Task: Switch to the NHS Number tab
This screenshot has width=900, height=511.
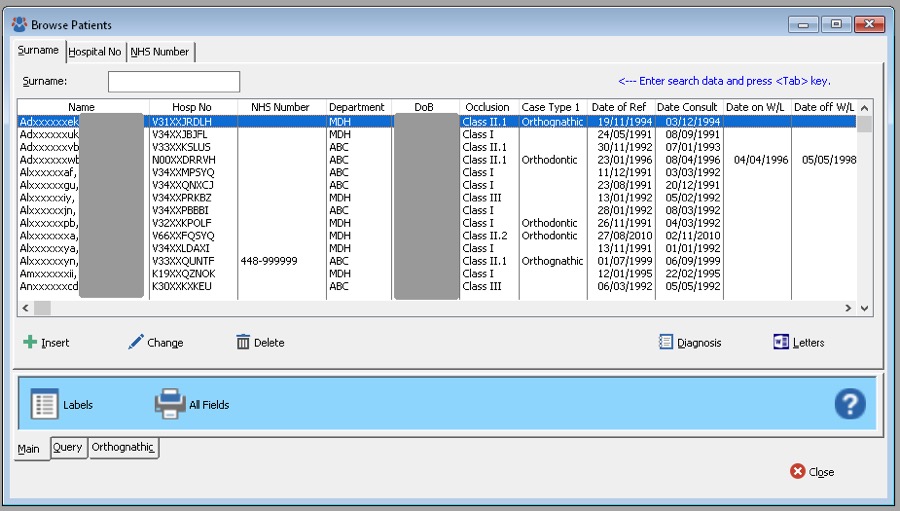Action: coord(159,52)
